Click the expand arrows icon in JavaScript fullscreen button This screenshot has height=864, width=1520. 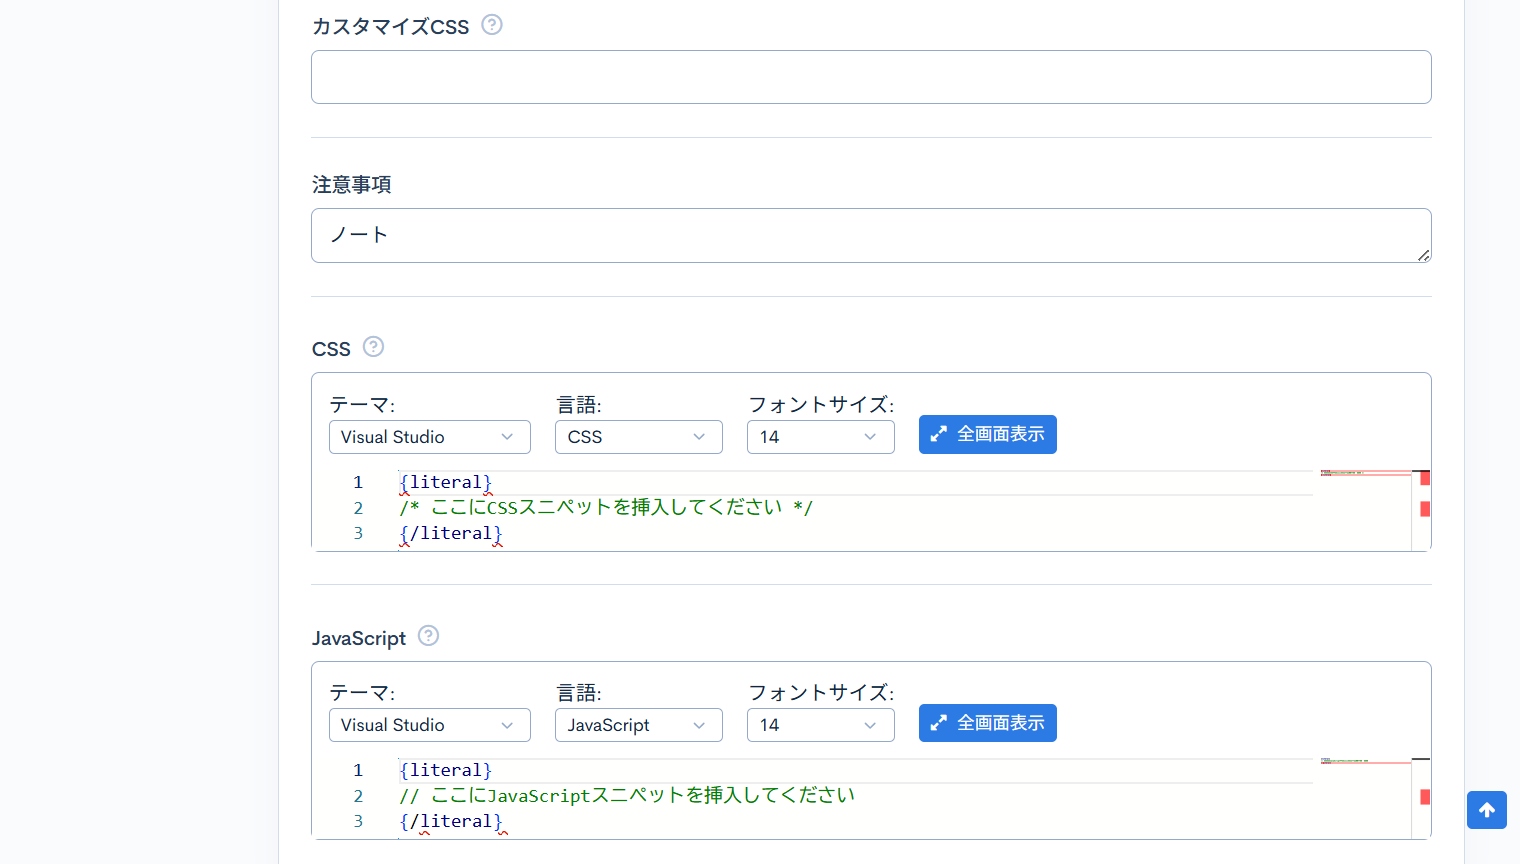click(x=938, y=723)
